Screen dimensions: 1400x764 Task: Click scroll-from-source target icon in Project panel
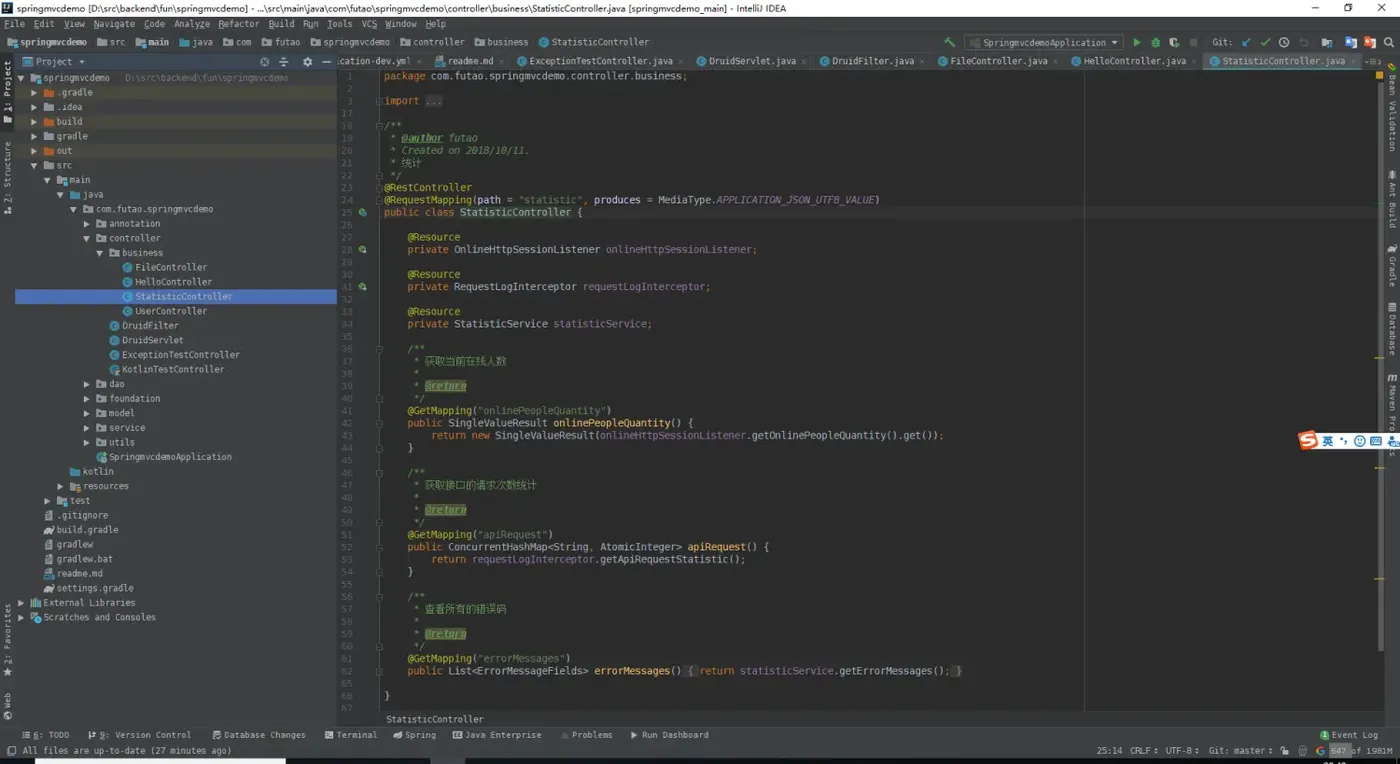click(265, 61)
